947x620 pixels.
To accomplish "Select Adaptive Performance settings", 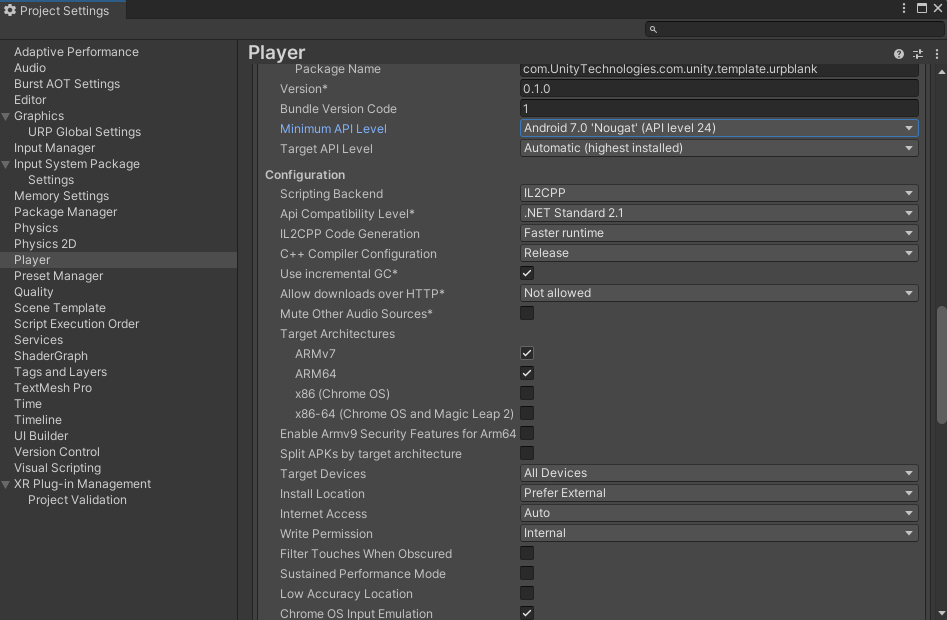I will [x=76, y=52].
